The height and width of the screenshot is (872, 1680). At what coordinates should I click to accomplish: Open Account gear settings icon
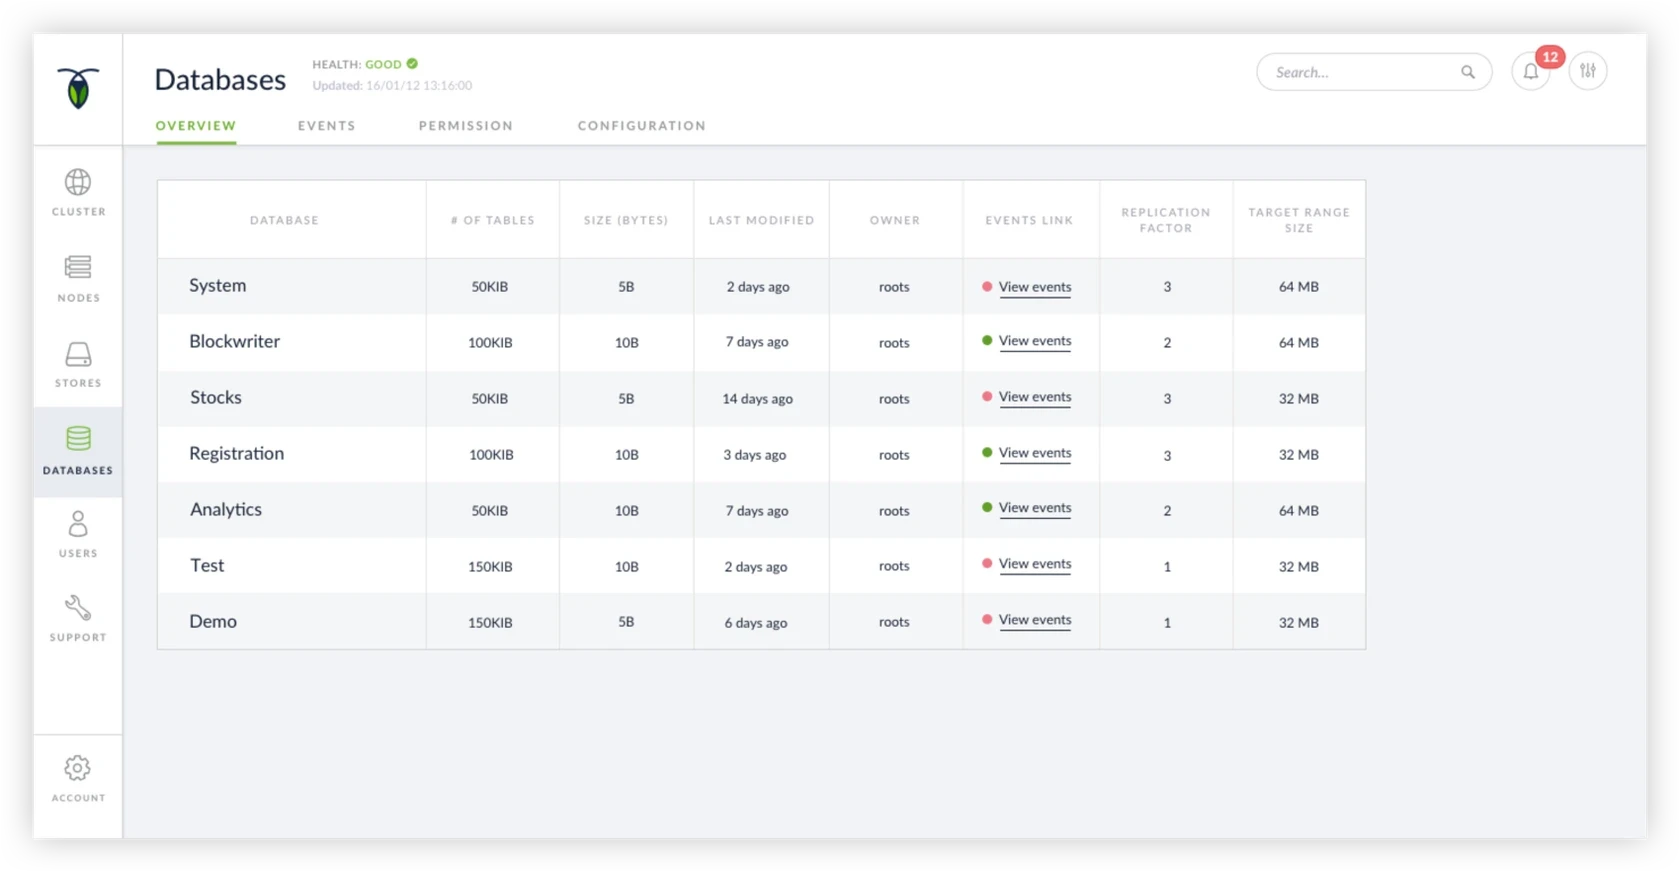click(x=78, y=778)
